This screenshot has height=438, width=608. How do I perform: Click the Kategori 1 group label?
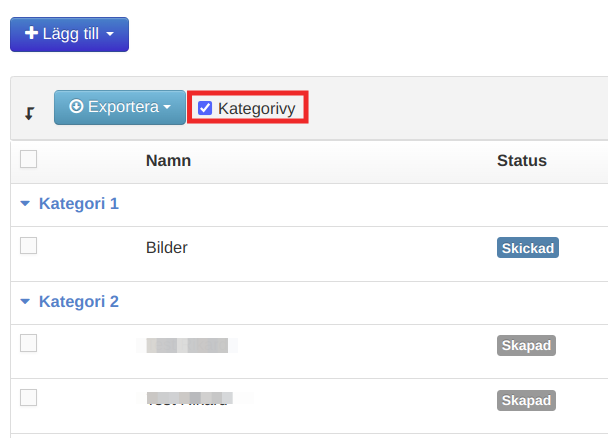79,204
